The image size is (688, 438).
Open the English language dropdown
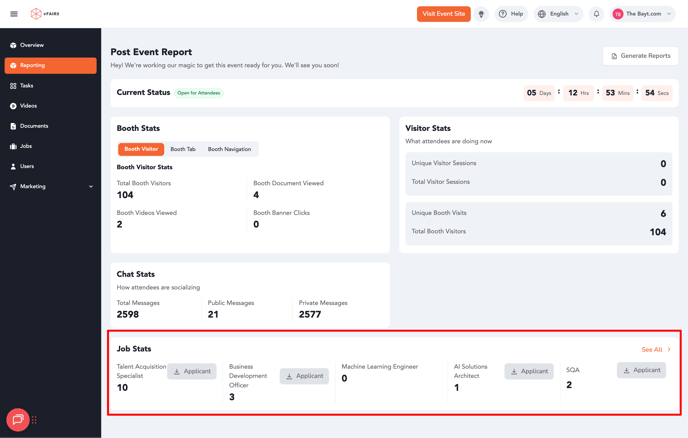pyautogui.click(x=558, y=14)
